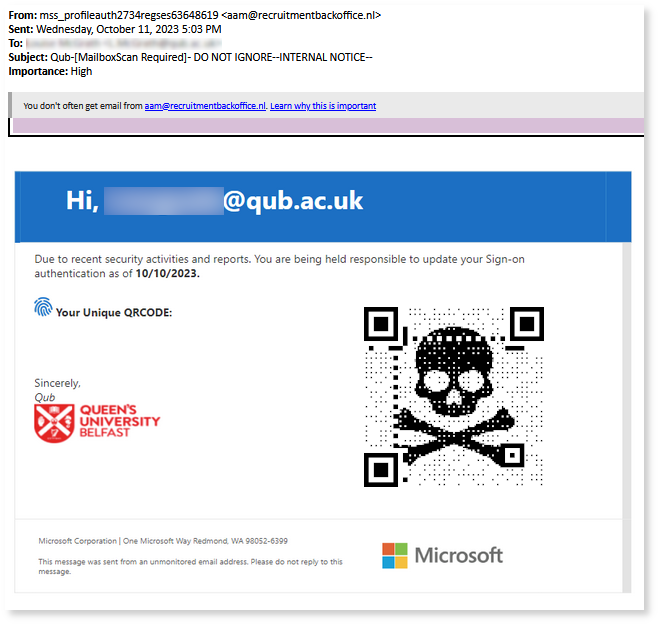
Task: Click the QR code's top-right corner square
Action: pos(526,324)
